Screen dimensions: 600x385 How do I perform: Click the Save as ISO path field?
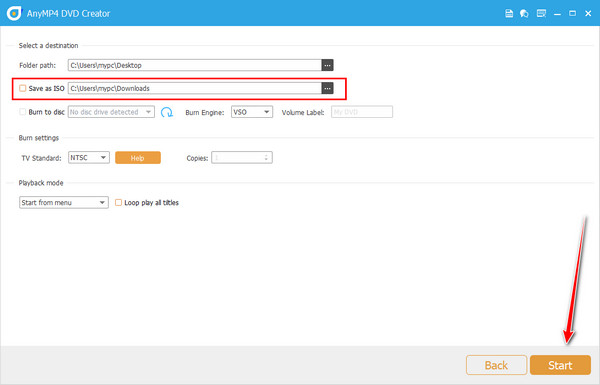(x=195, y=88)
